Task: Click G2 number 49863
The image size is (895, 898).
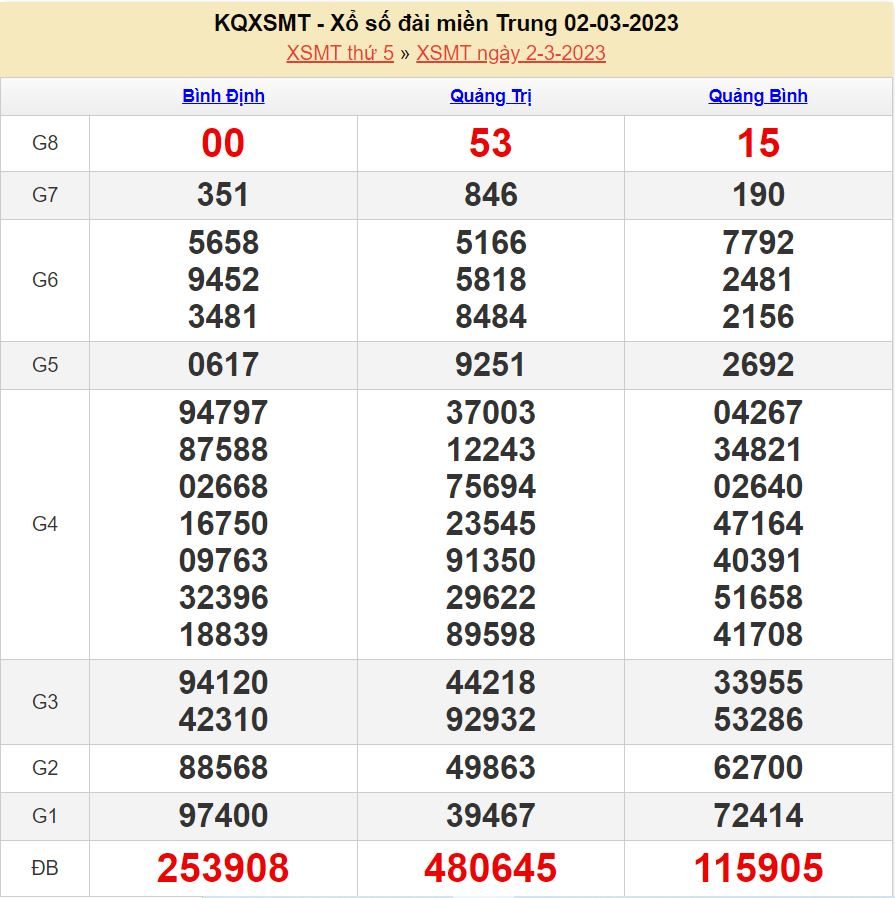Action: click(491, 767)
